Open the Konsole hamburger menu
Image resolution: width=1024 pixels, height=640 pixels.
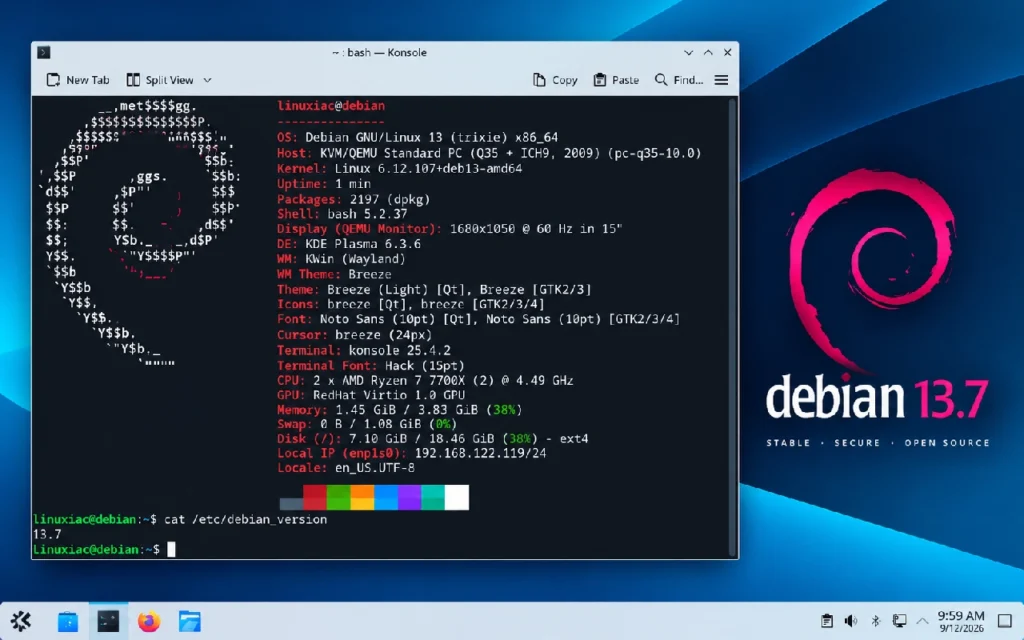(x=721, y=80)
